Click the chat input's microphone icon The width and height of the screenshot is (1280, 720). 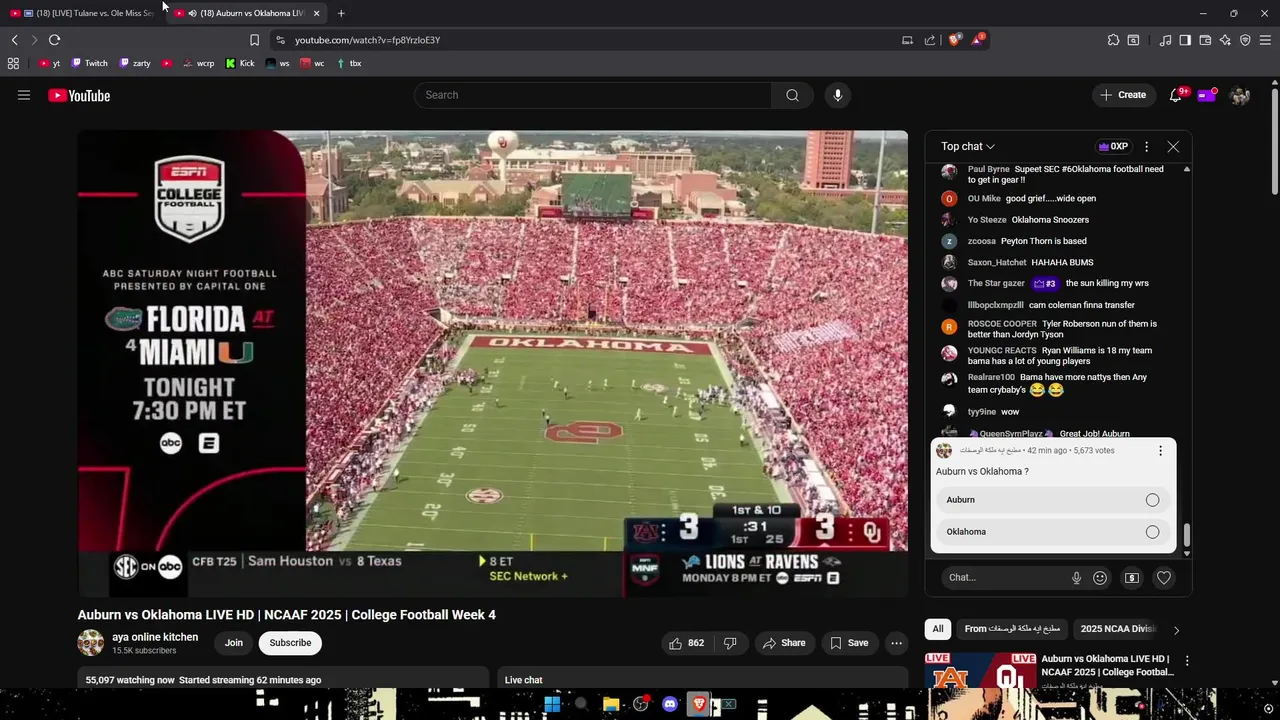1076,577
